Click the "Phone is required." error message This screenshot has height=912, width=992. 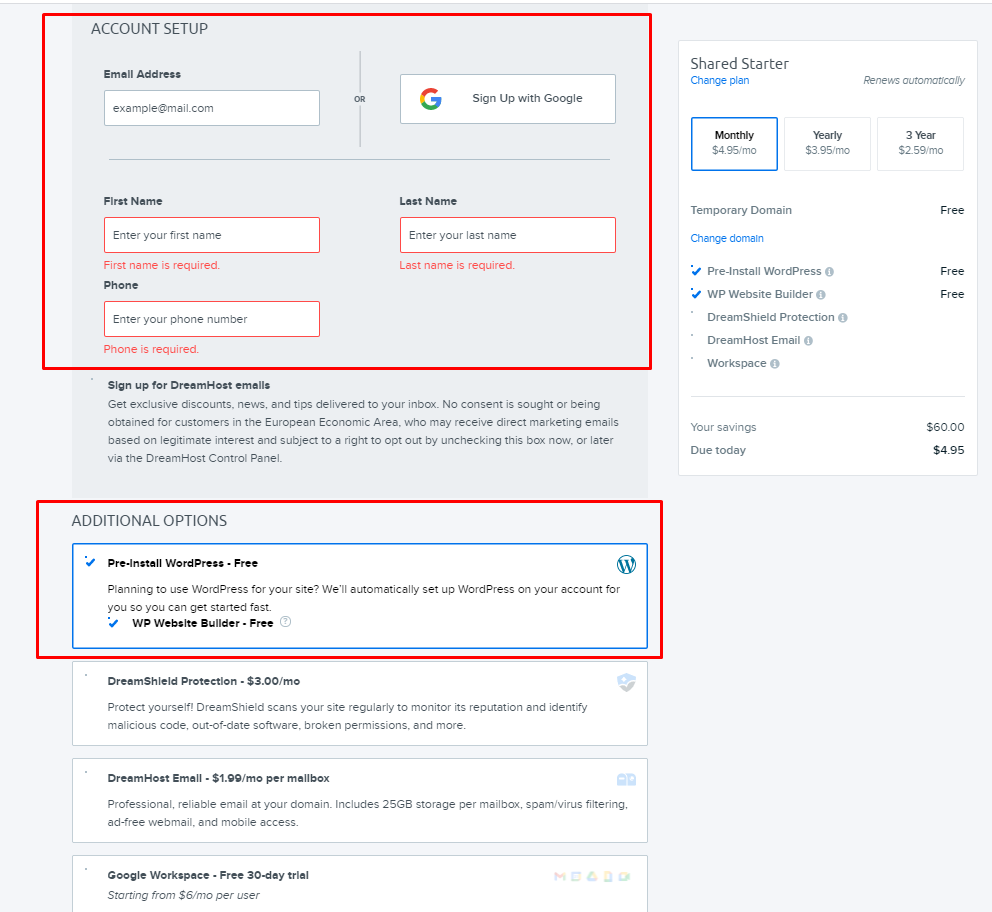pyautogui.click(x=151, y=350)
